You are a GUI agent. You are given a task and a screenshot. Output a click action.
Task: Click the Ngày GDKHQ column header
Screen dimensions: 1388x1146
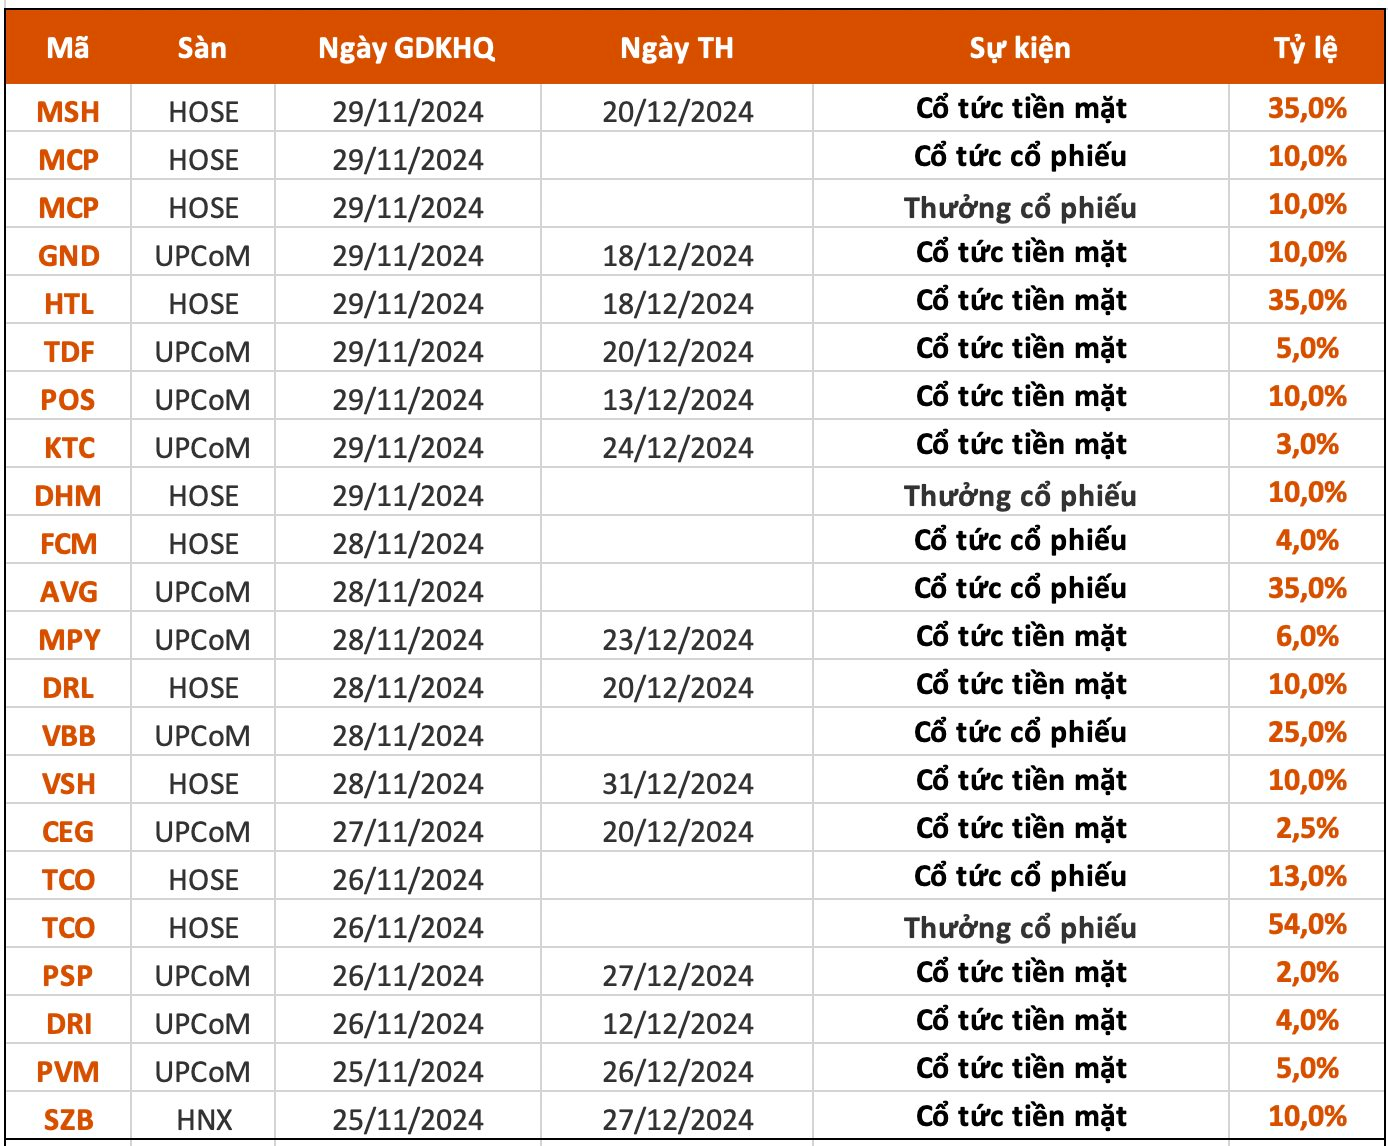[x=406, y=48]
